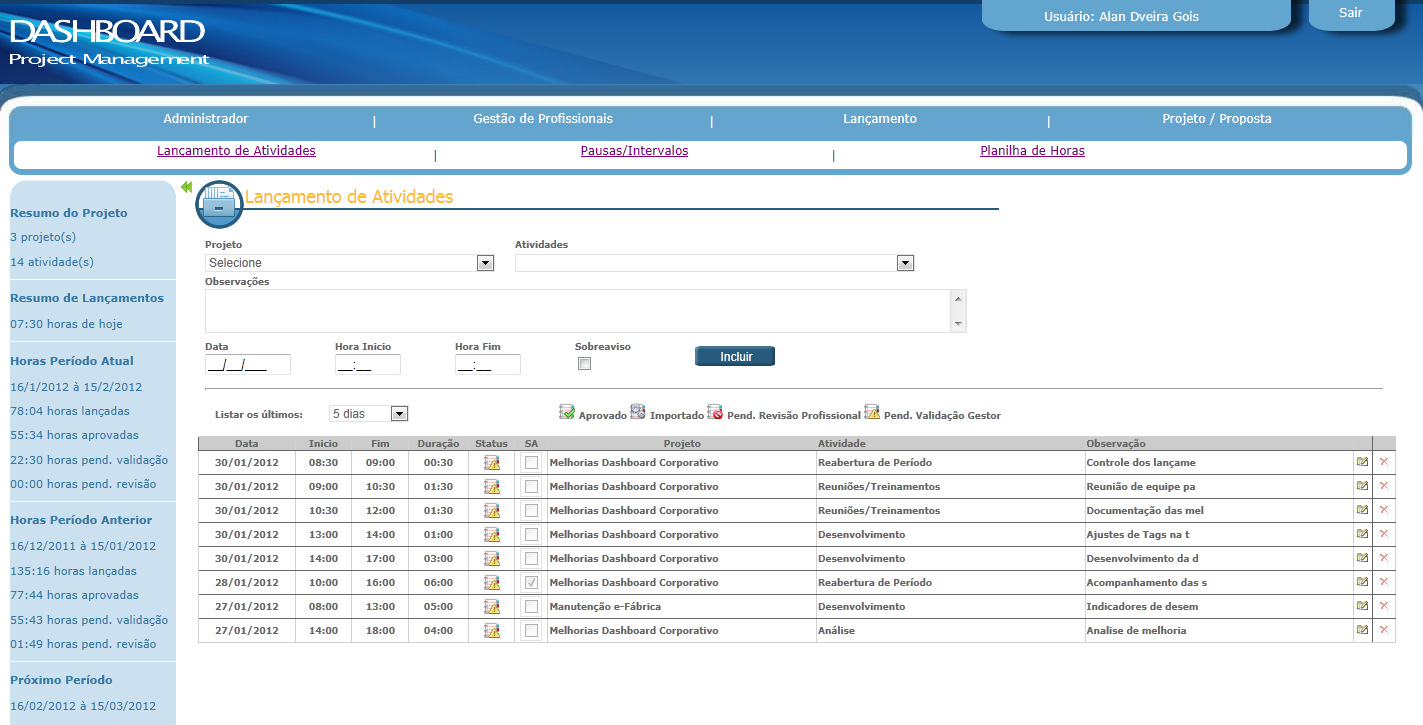Click status icon for Reunião de equipe row
The width and height of the screenshot is (1423, 725).
[492, 486]
